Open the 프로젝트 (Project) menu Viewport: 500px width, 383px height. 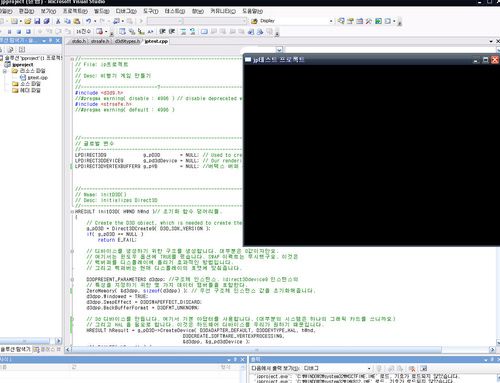(75, 11)
